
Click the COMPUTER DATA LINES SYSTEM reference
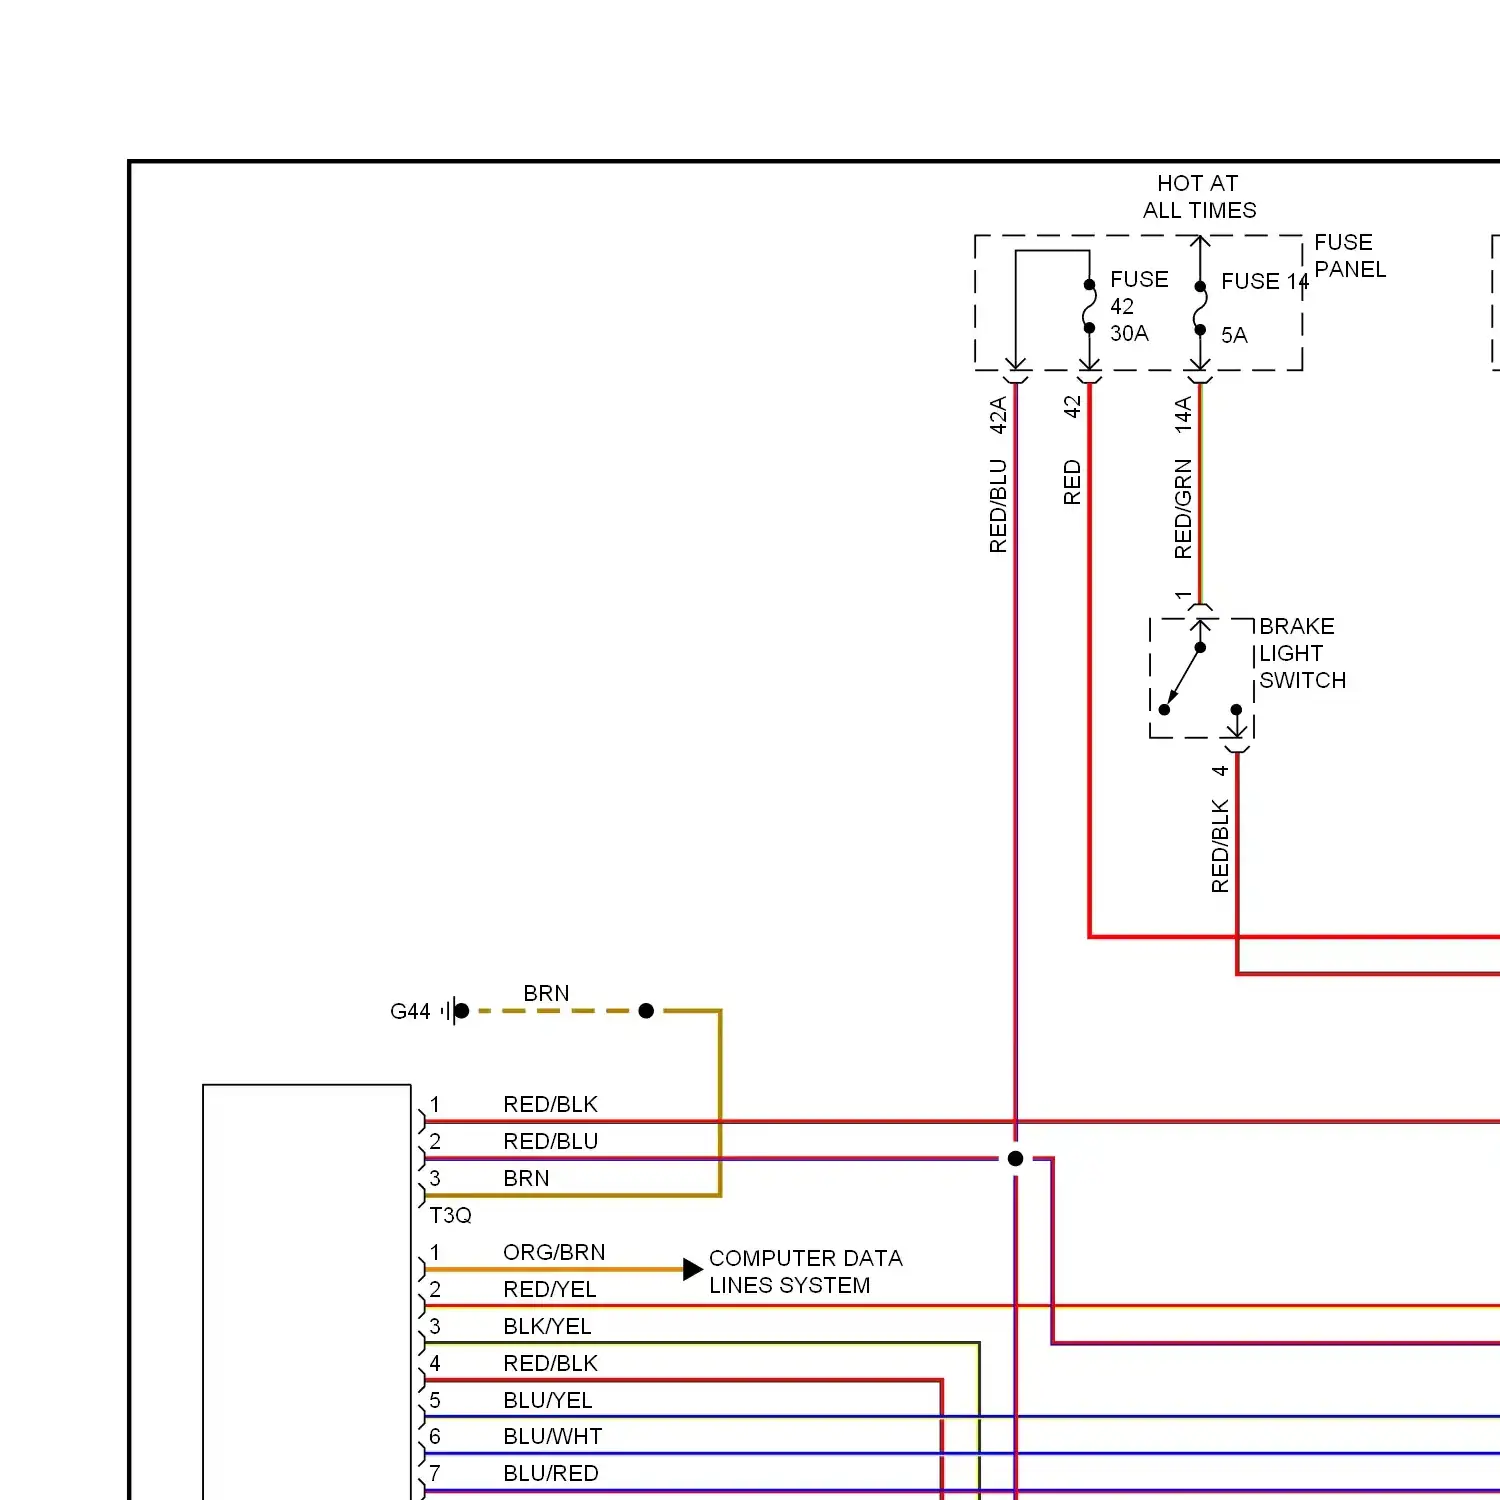[805, 1271]
